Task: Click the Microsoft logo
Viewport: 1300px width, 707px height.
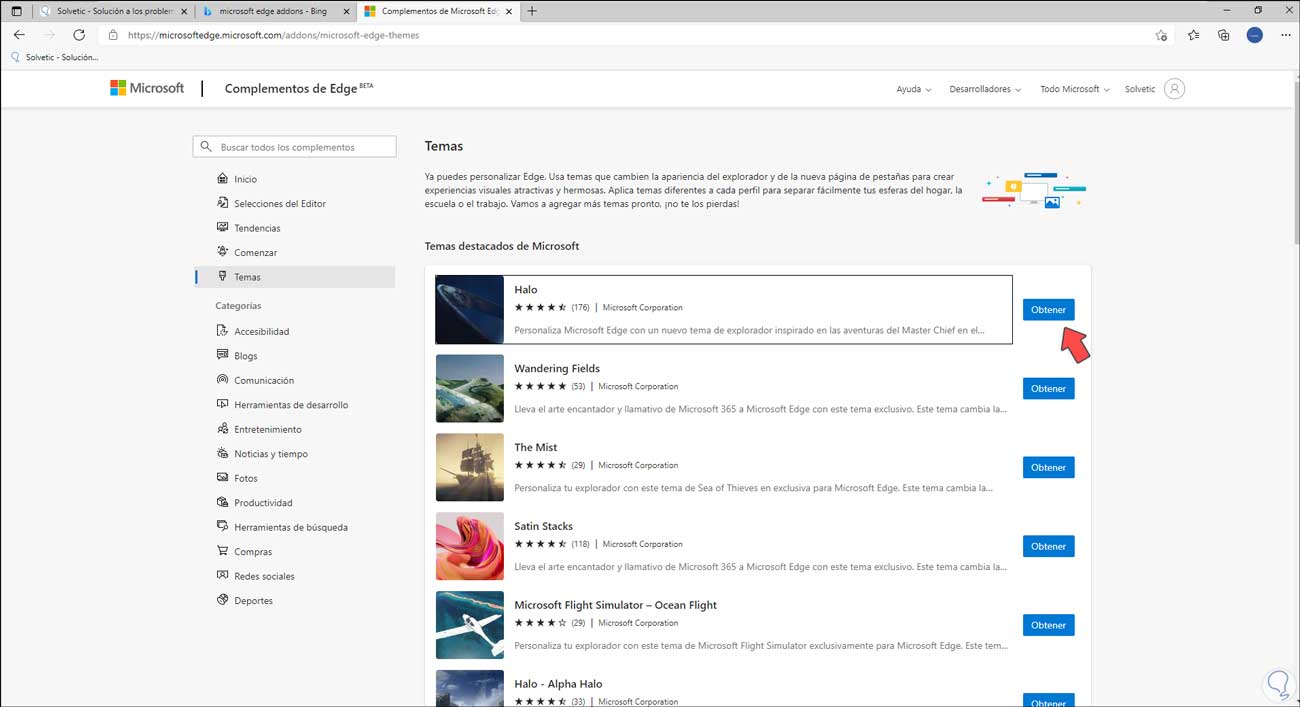Action: click(147, 88)
